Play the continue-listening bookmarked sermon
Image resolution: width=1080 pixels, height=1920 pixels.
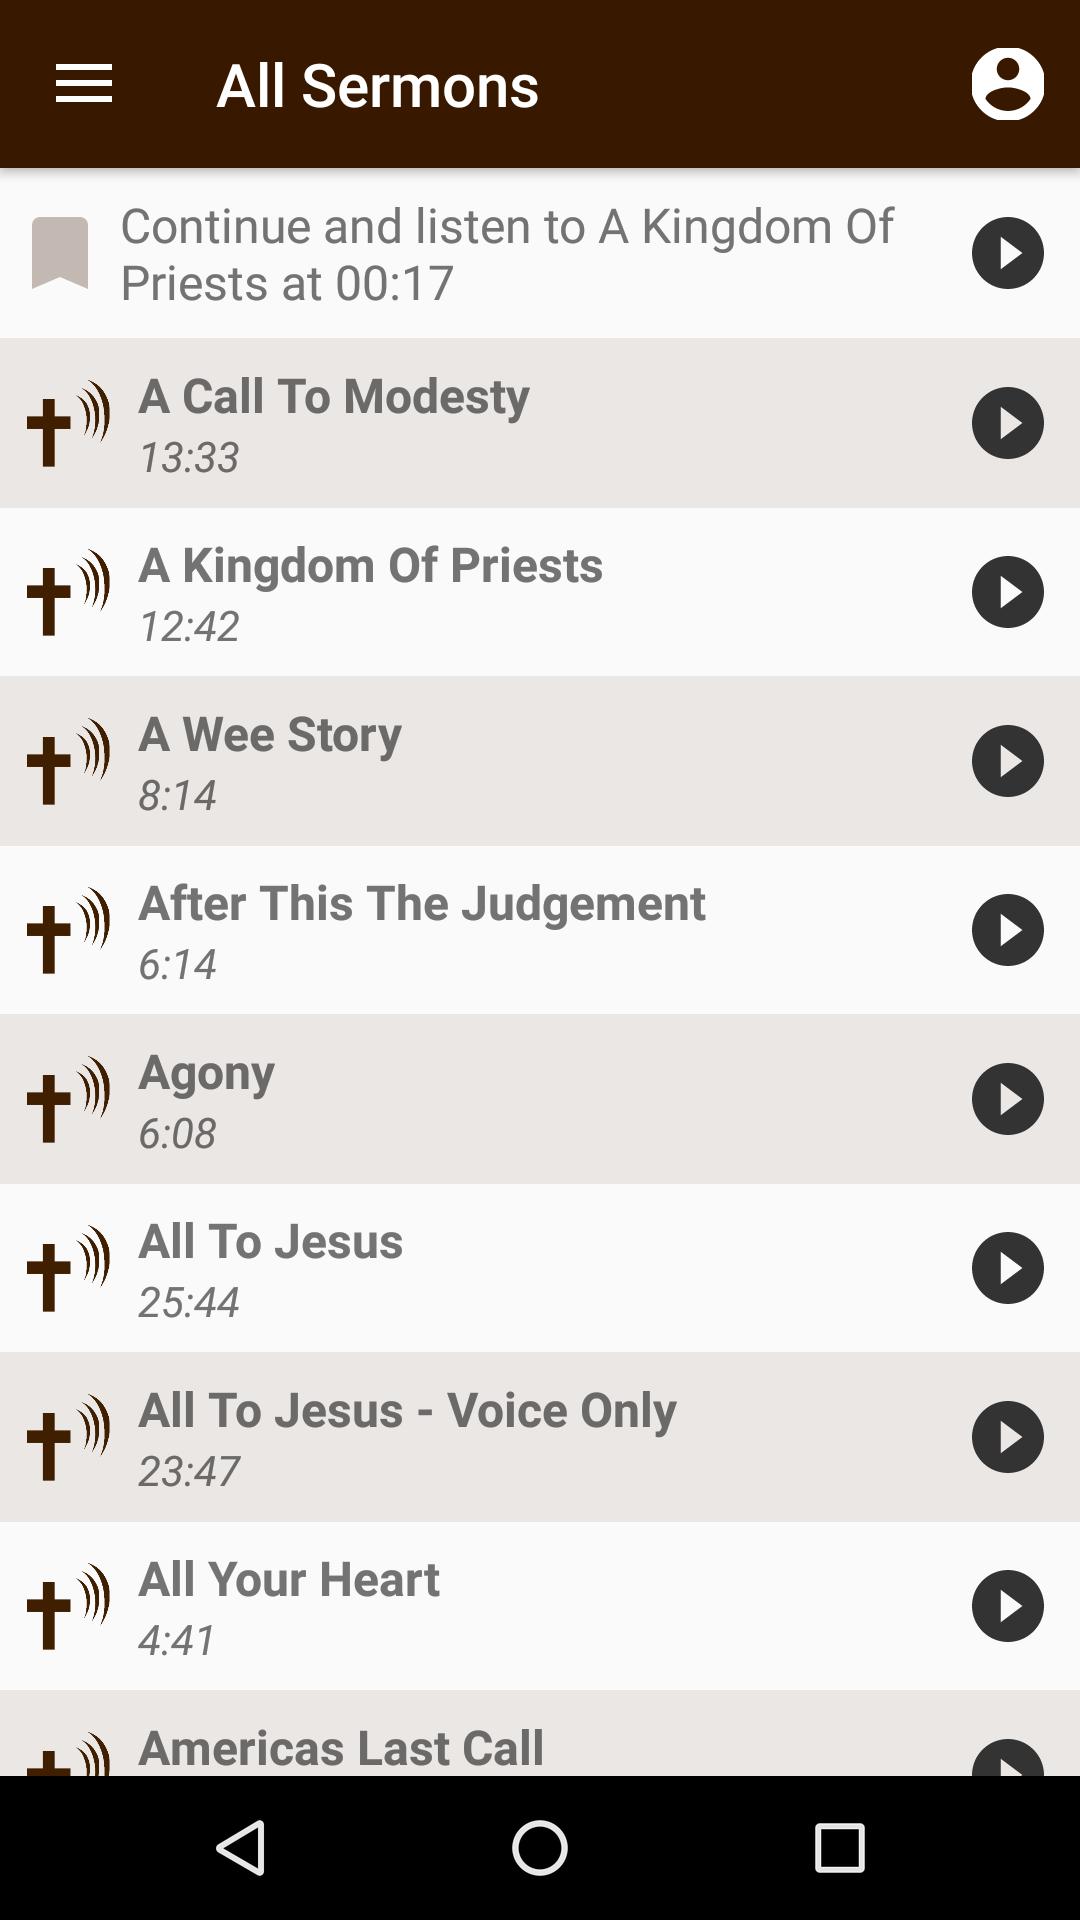pos(1007,253)
